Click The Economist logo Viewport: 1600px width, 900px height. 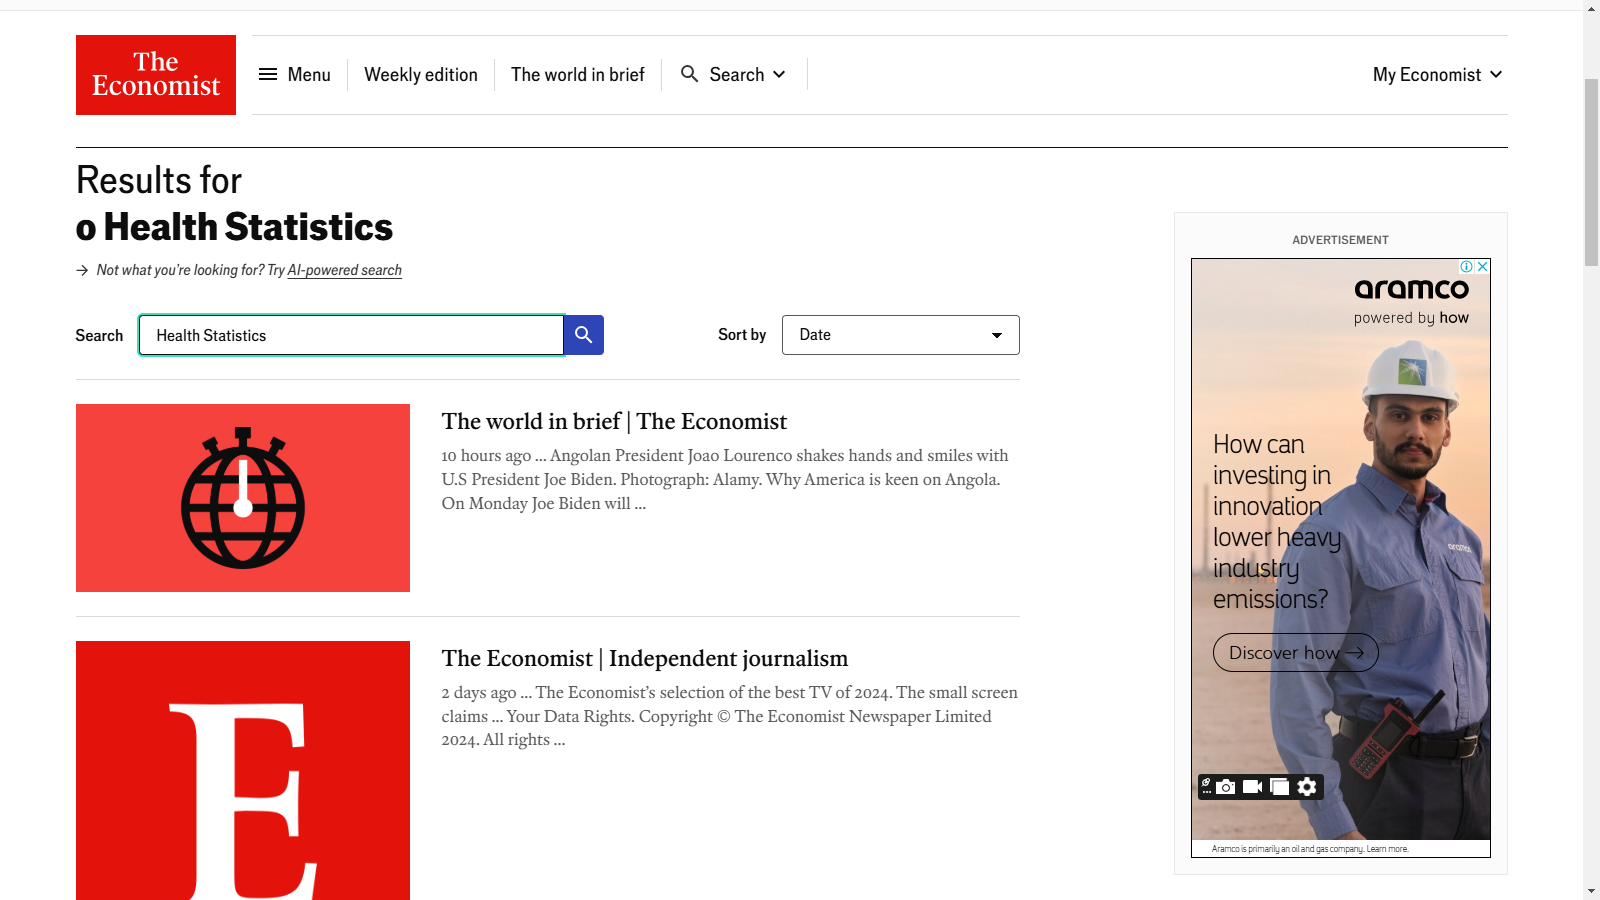(x=156, y=75)
